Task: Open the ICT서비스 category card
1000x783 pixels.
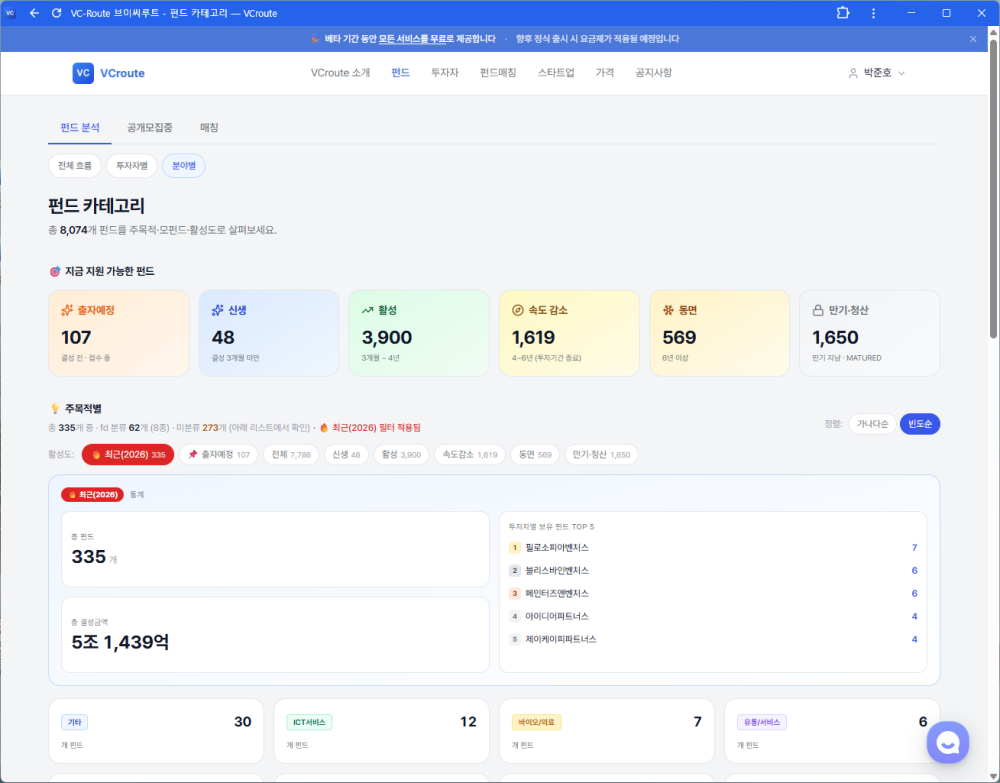Action: [x=381, y=731]
